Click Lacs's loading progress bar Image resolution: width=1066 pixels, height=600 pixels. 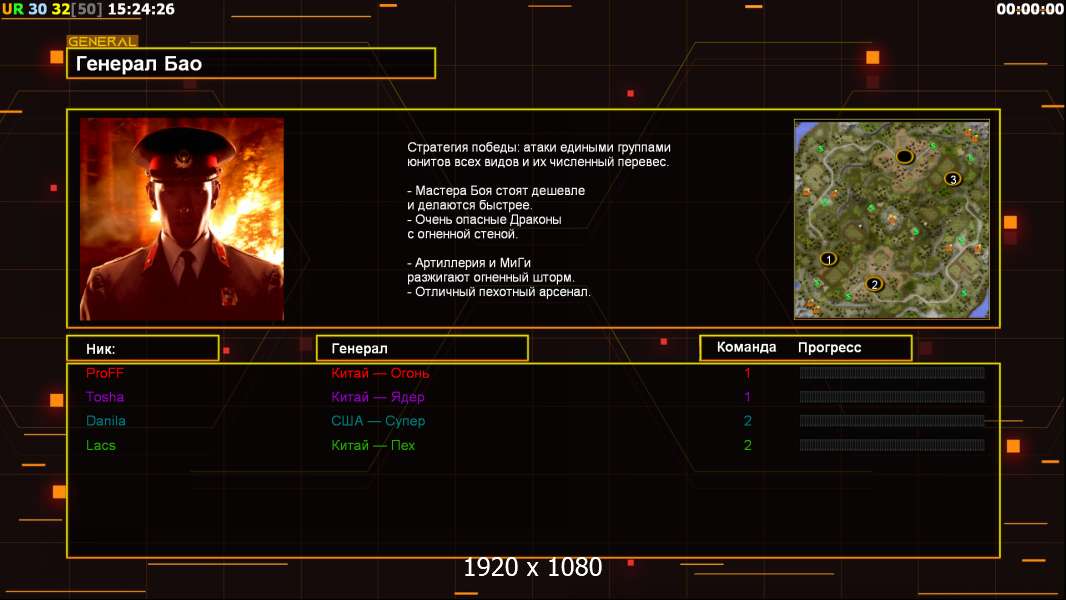coord(891,445)
